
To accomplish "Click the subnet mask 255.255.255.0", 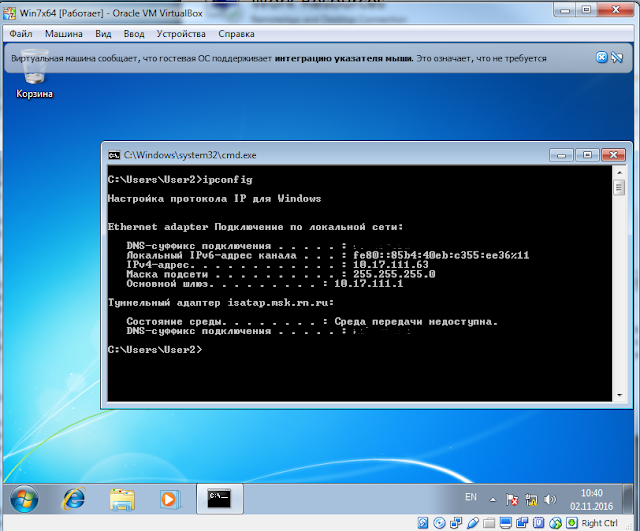I will (394, 274).
